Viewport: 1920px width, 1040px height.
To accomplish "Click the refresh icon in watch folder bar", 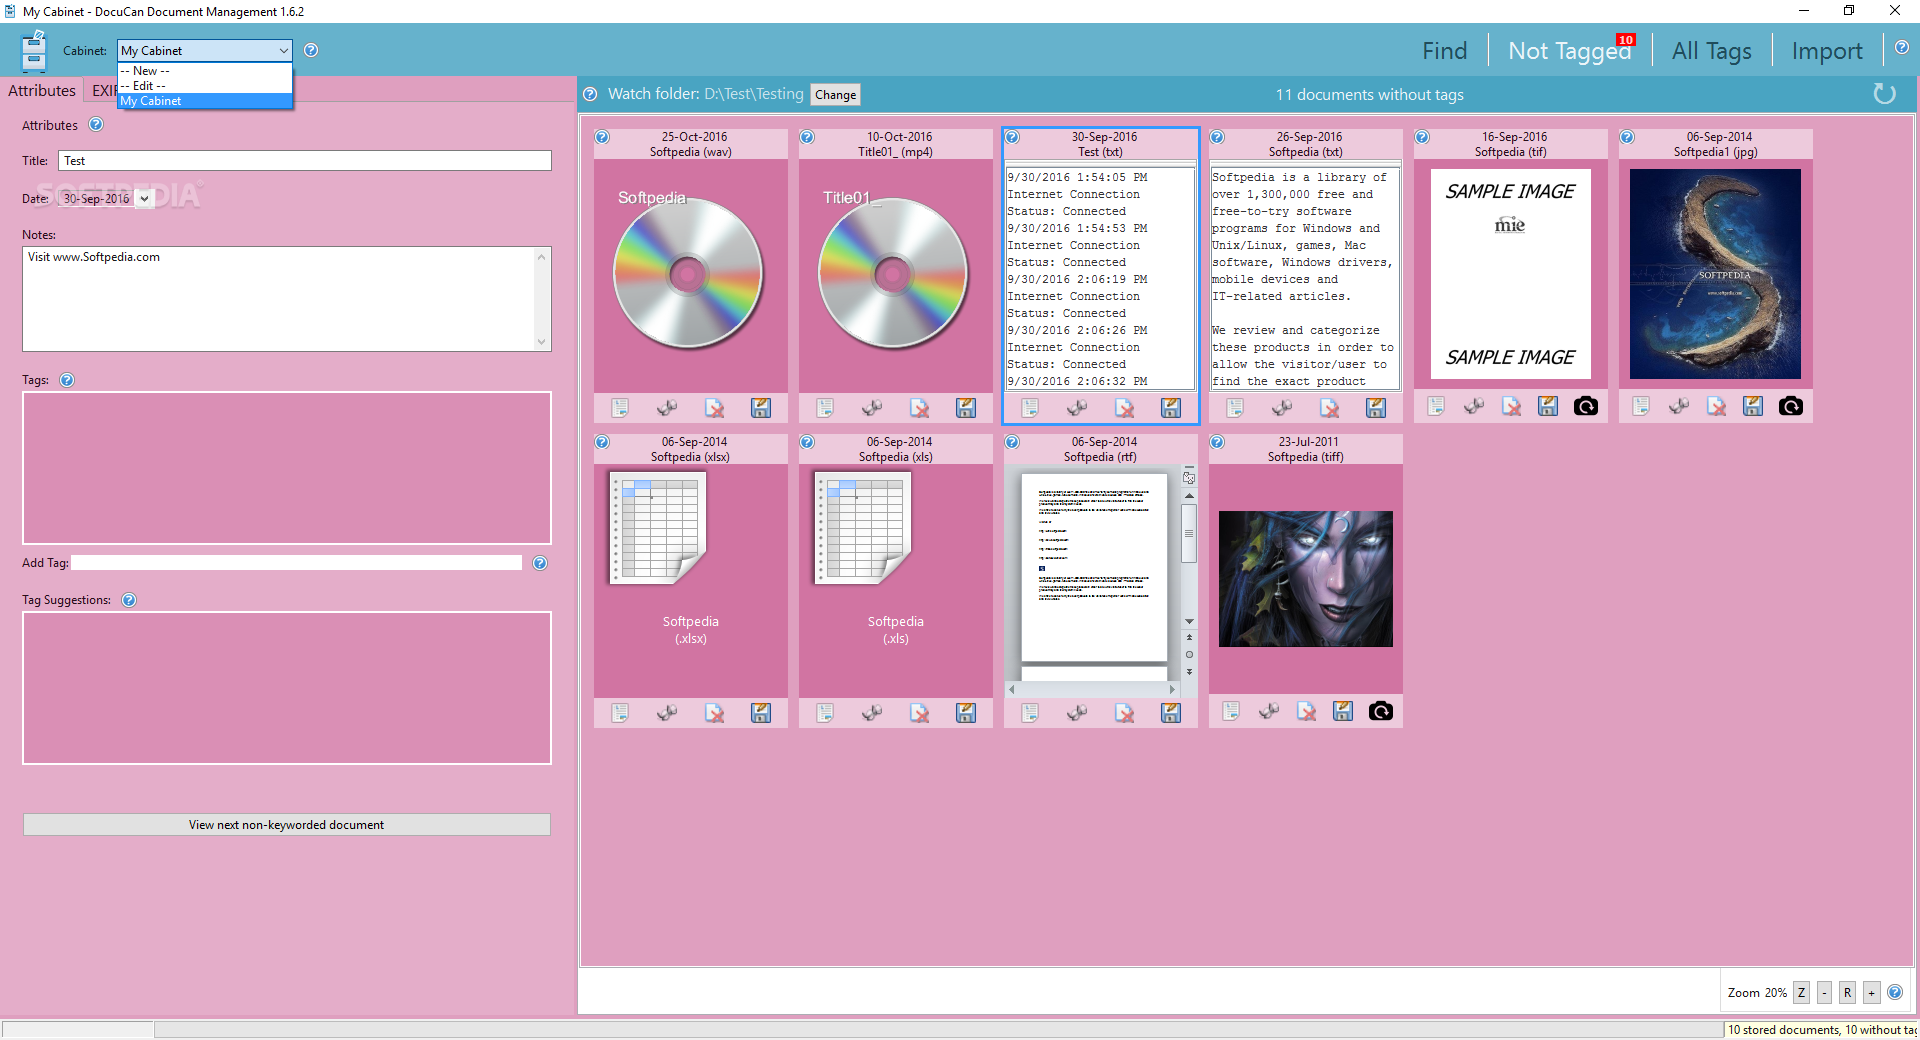I will click(x=1884, y=94).
